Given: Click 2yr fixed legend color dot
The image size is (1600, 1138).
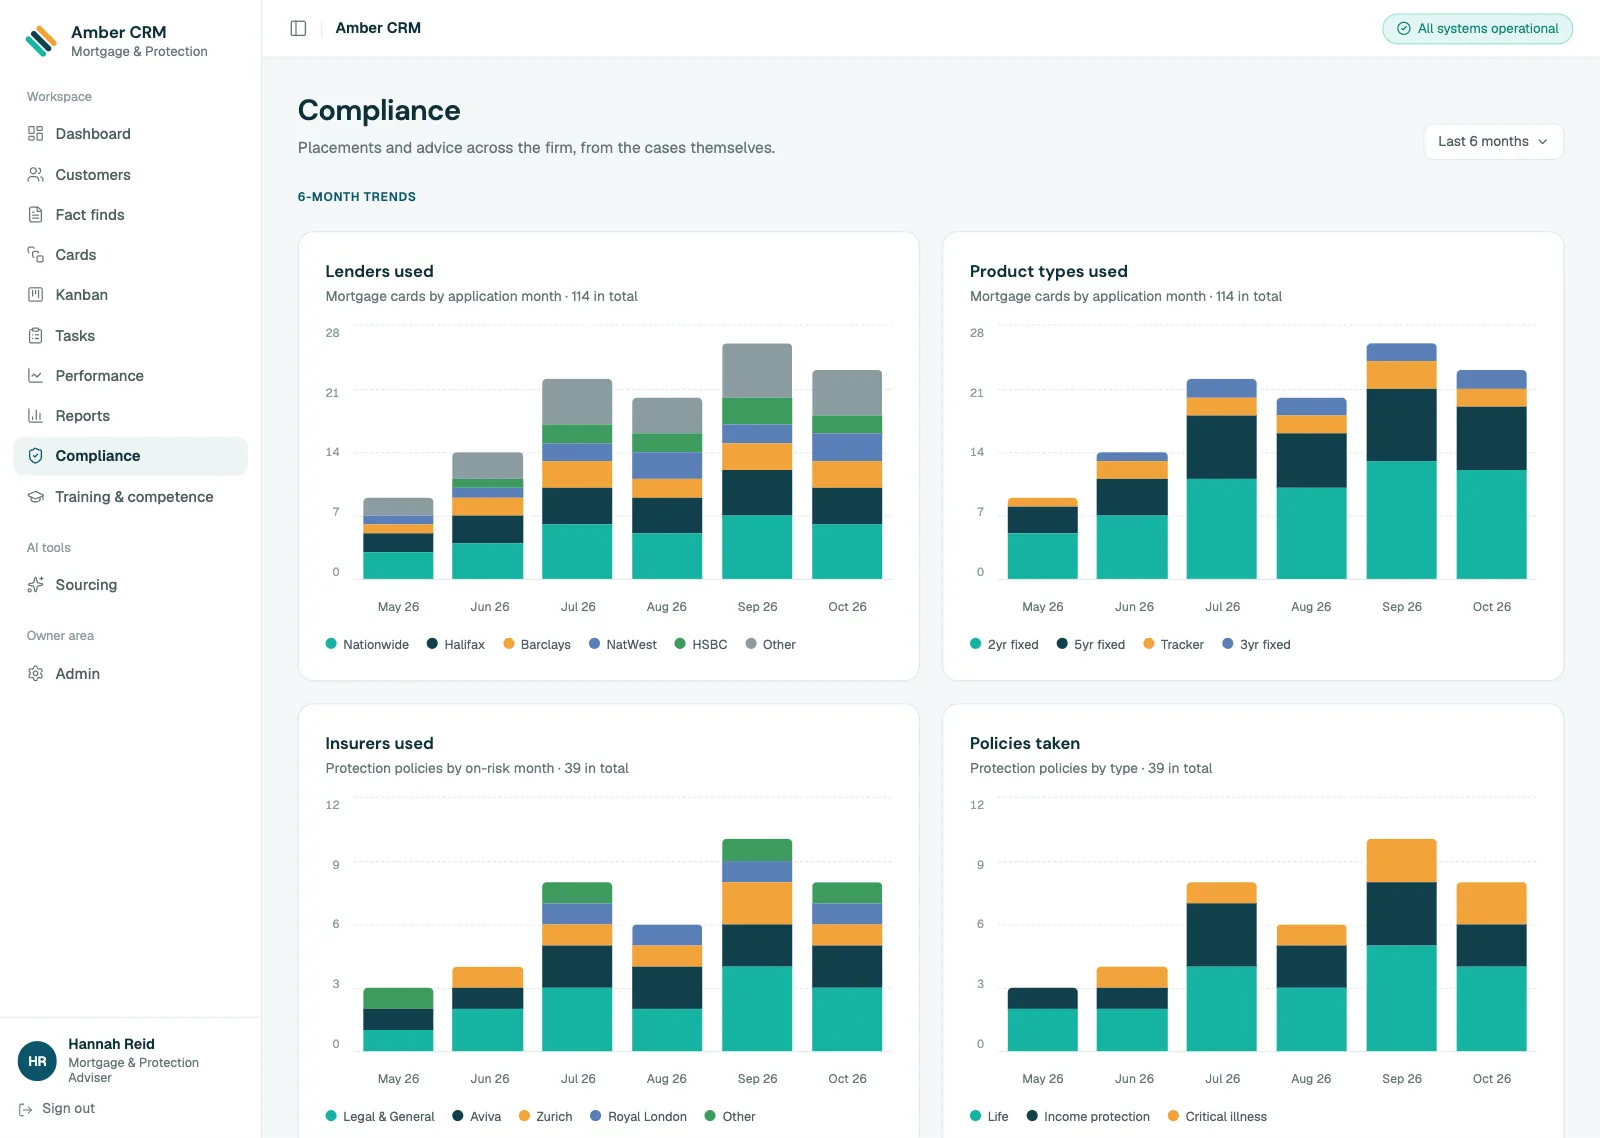Looking at the screenshot, I should [x=976, y=644].
